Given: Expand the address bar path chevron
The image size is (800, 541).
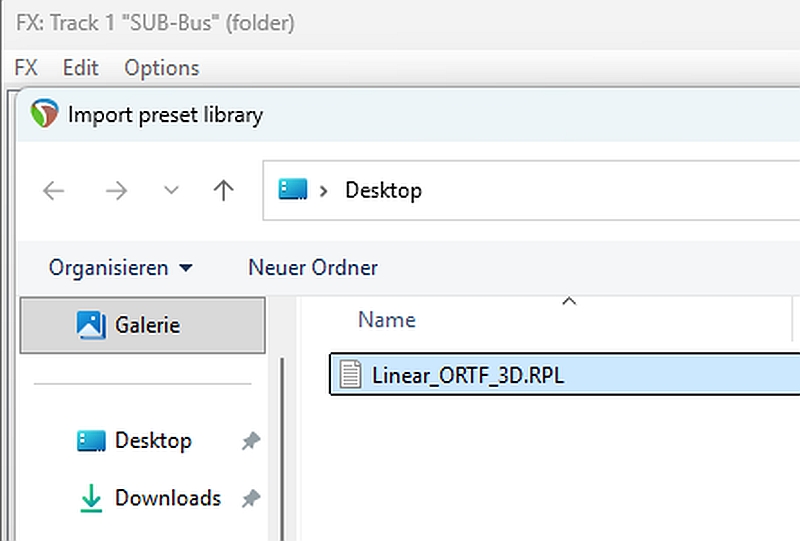Looking at the screenshot, I should (x=323, y=191).
